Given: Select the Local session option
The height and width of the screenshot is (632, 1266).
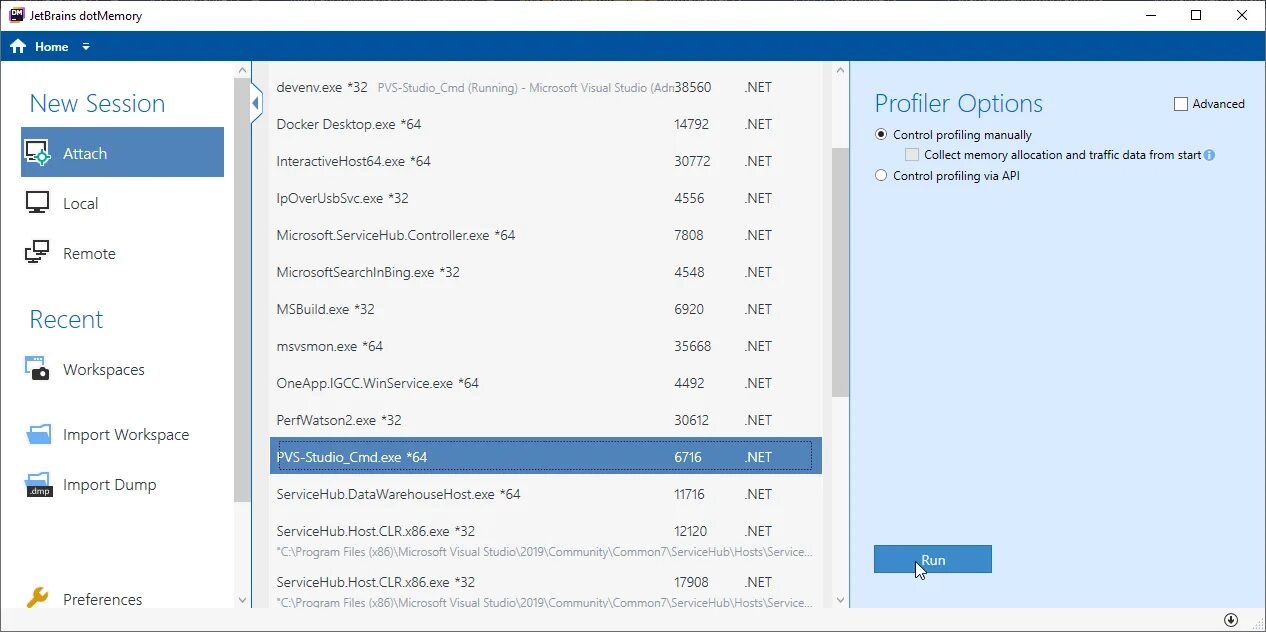Looking at the screenshot, I should 122,203.
